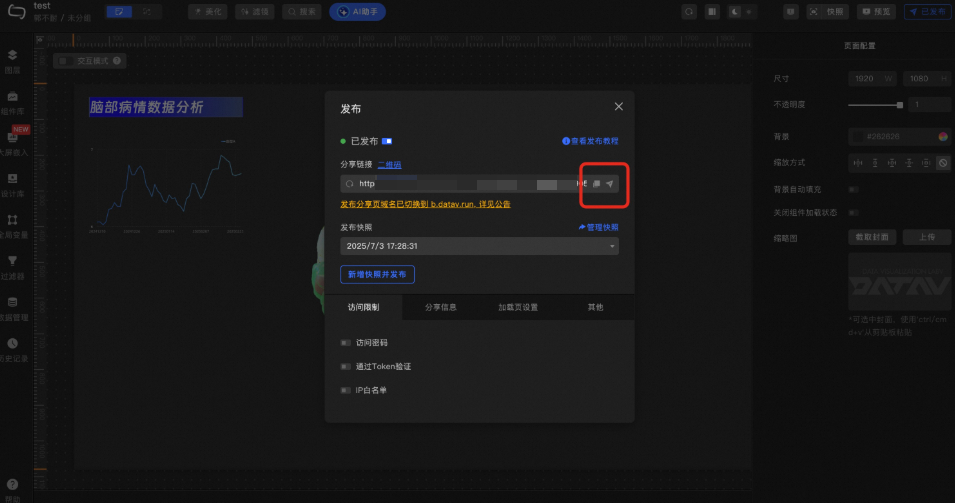Click the 已发布 button in top toolbar
Image resolution: width=955 pixels, height=503 pixels.
[928, 12]
